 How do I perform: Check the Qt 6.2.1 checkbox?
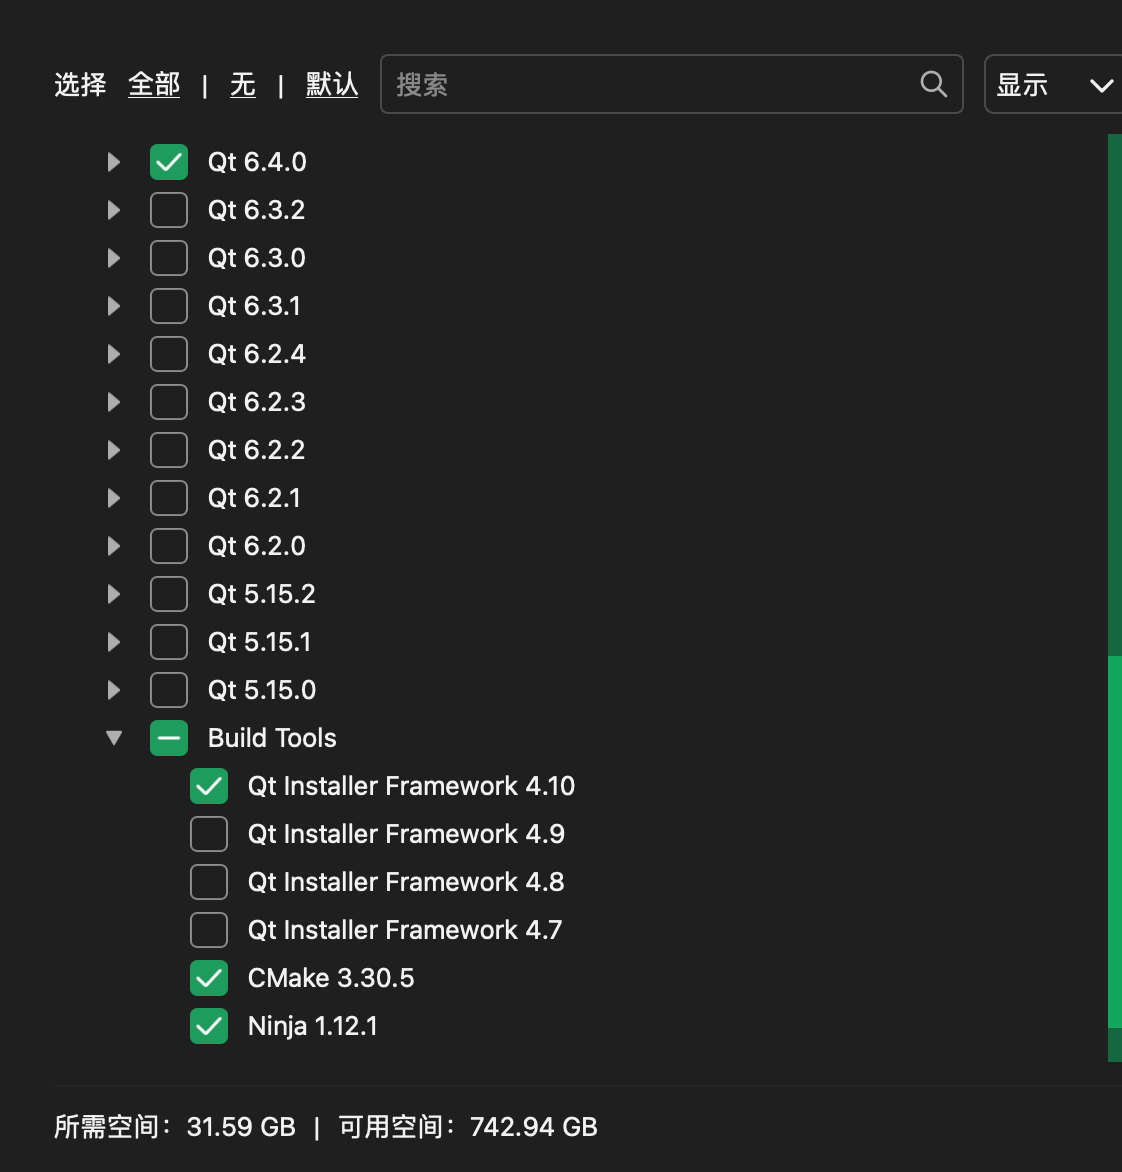pos(169,498)
